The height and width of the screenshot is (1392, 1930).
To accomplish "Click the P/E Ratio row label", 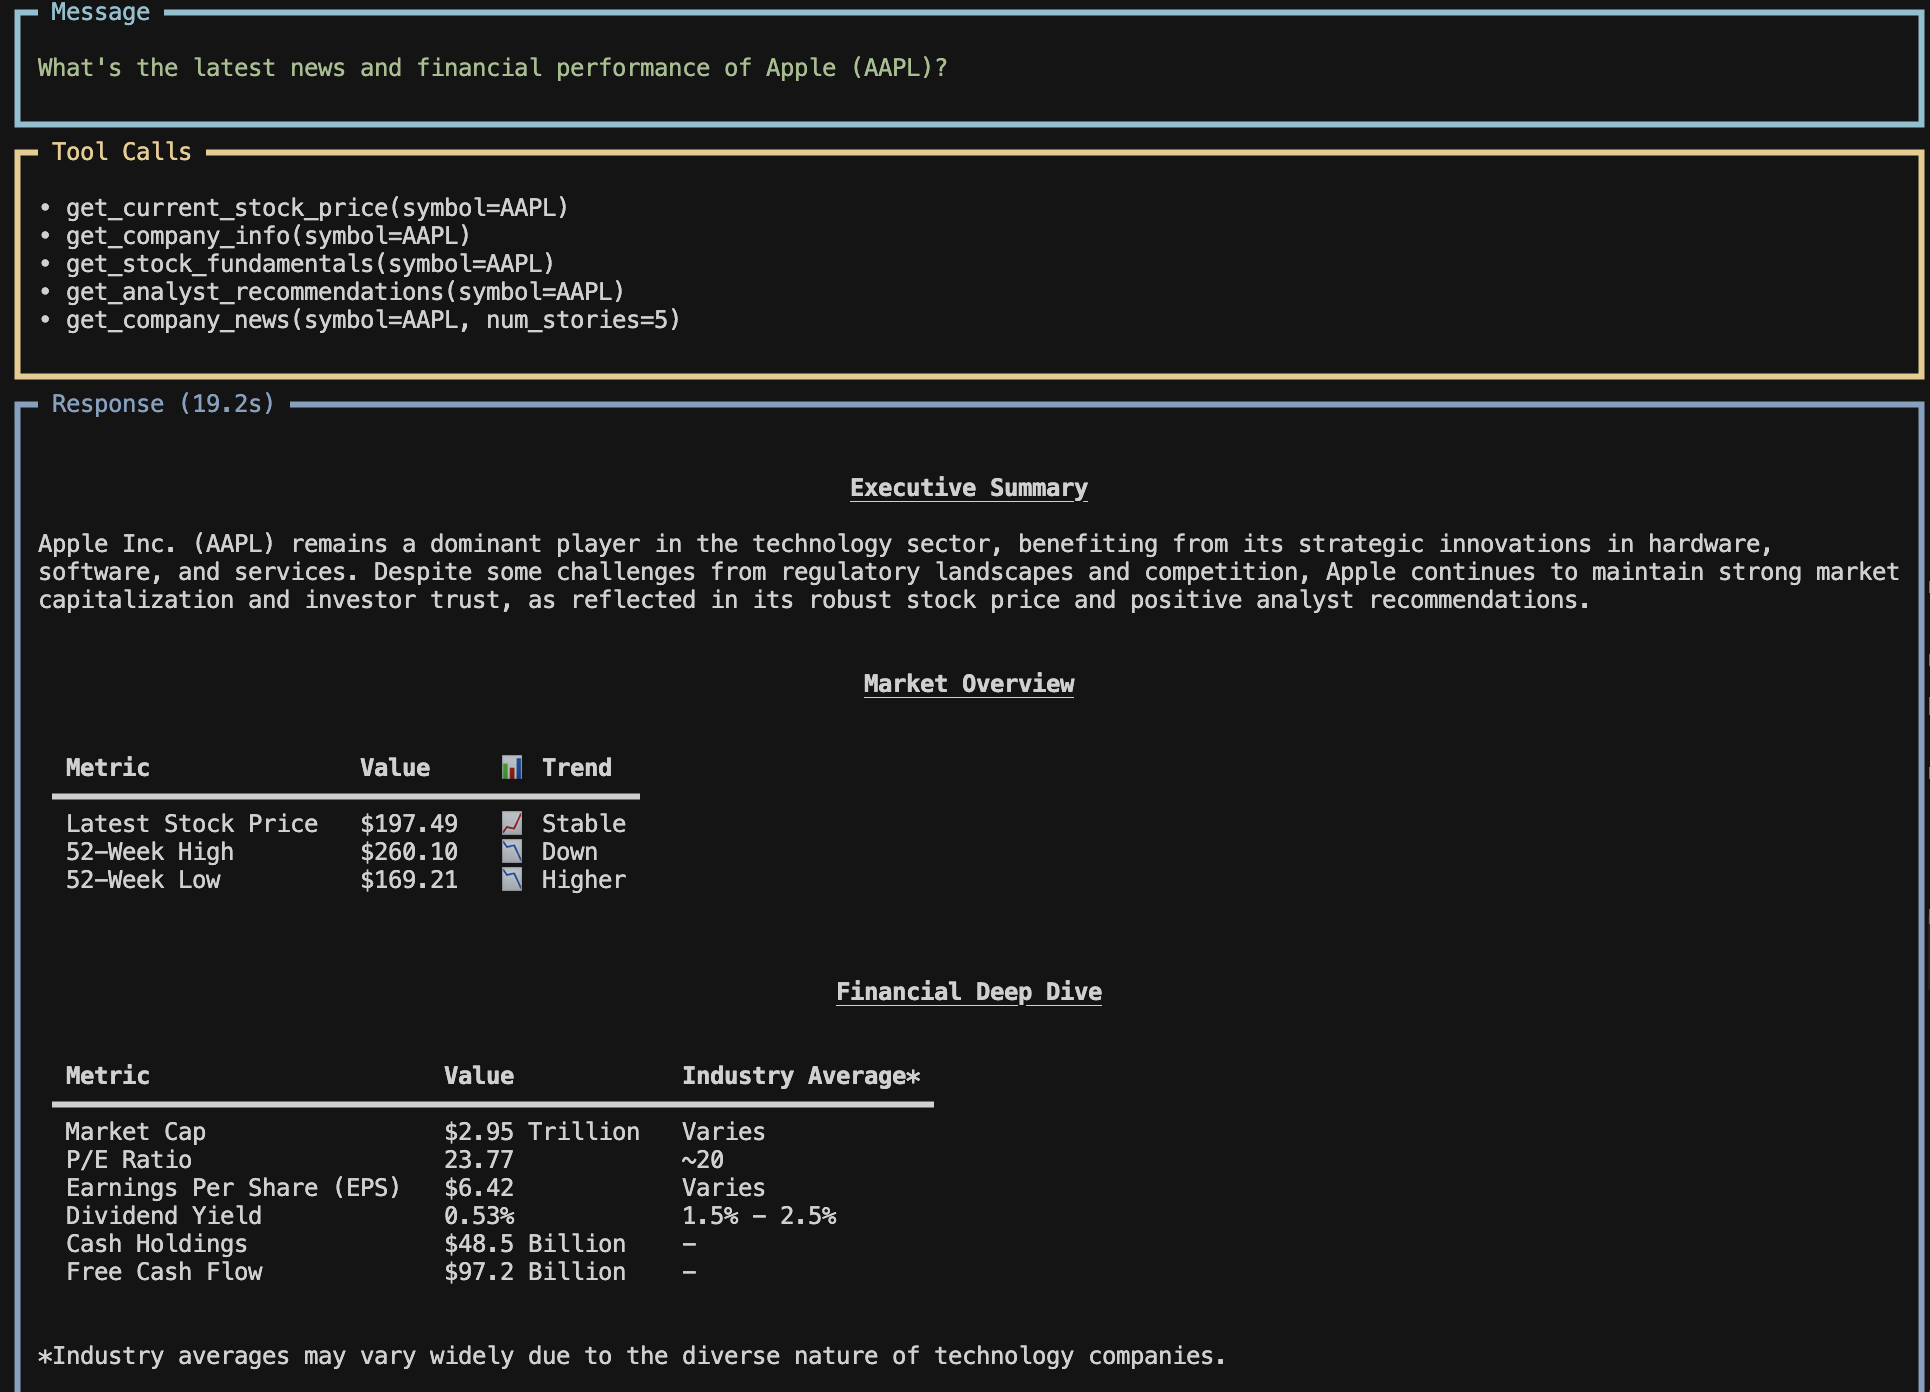I will click(129, 1160).
